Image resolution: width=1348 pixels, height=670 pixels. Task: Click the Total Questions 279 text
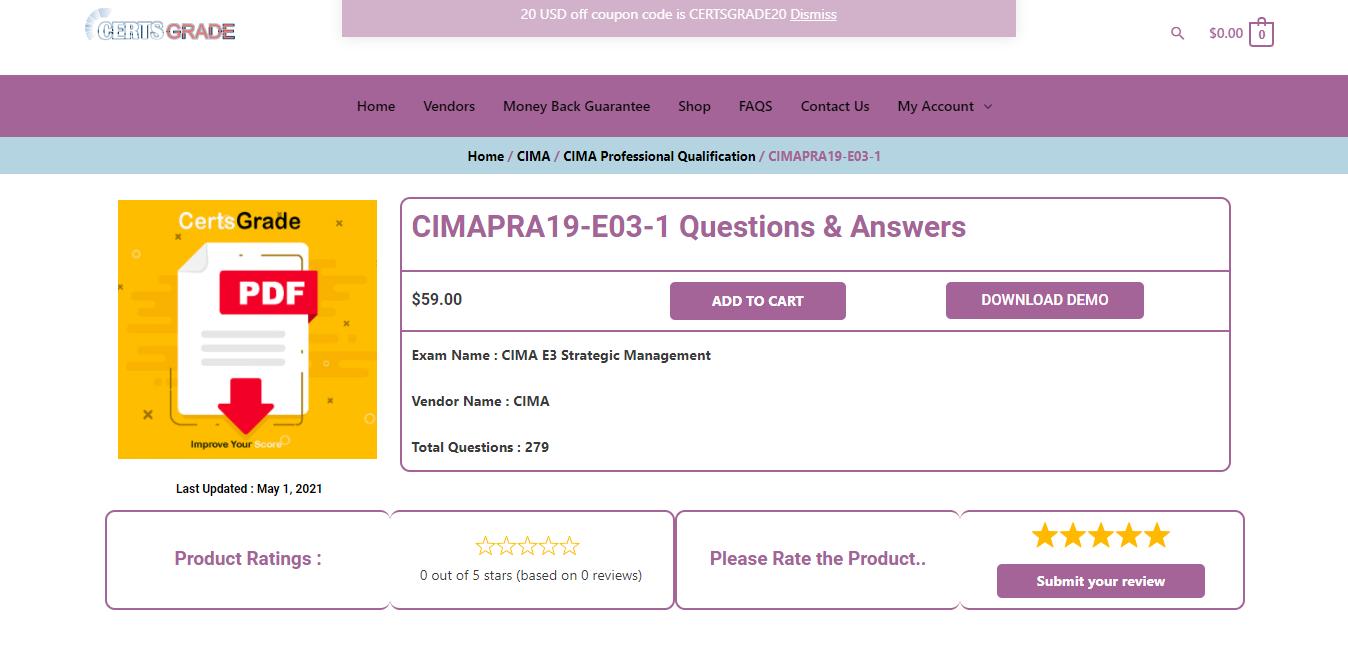(480, 447)
